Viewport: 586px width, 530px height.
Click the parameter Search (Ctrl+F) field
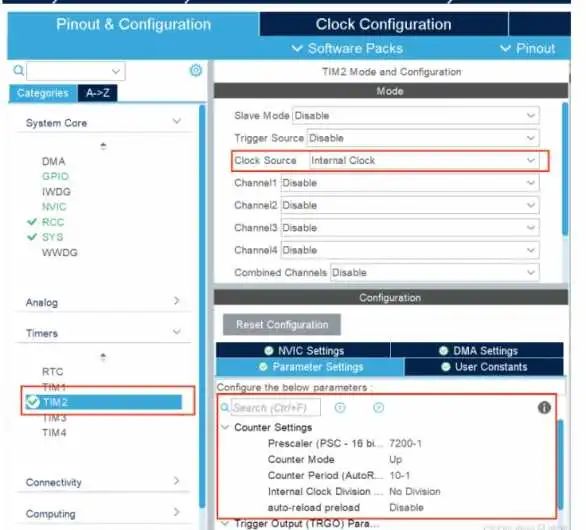coord(275,407)
